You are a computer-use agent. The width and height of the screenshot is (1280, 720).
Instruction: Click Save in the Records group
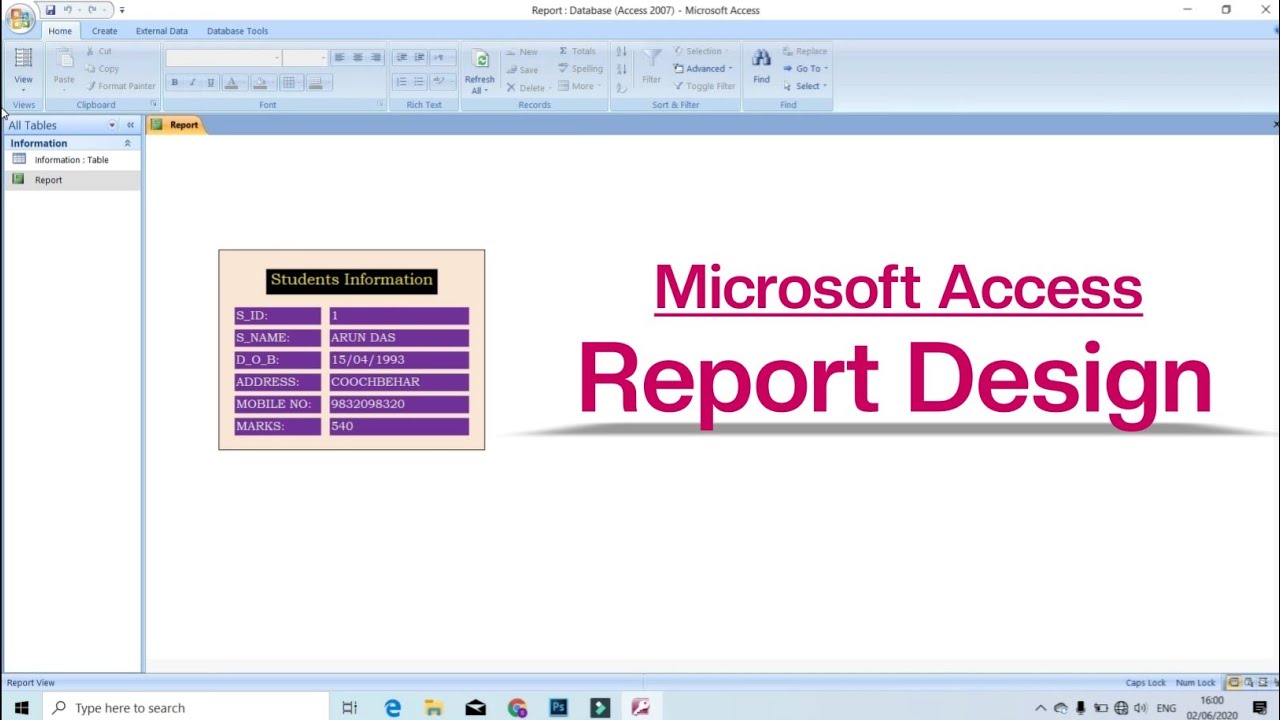(x=522, y=70)
